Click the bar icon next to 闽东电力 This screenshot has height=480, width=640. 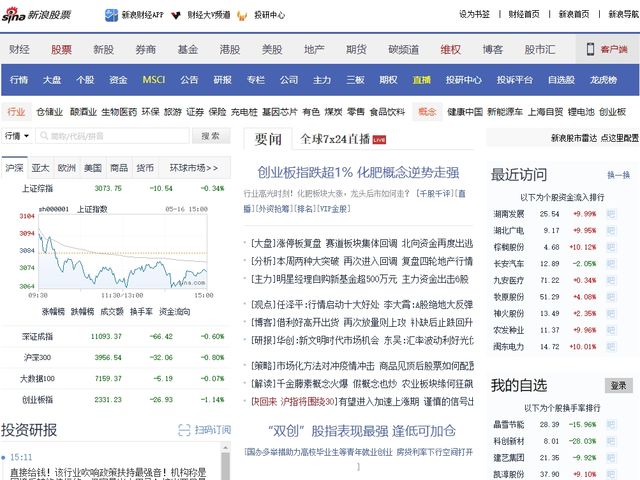coord(611,347)
